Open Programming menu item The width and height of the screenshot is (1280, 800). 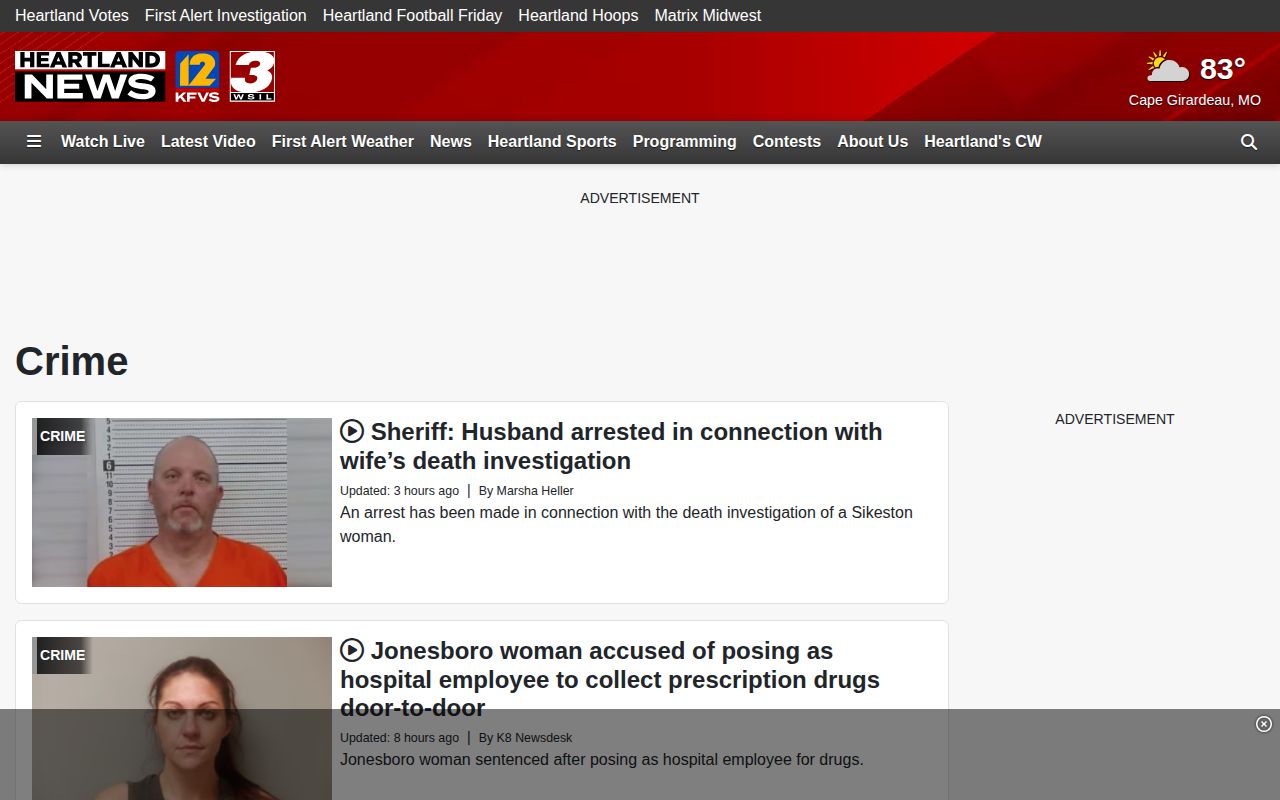coord(685,141)
